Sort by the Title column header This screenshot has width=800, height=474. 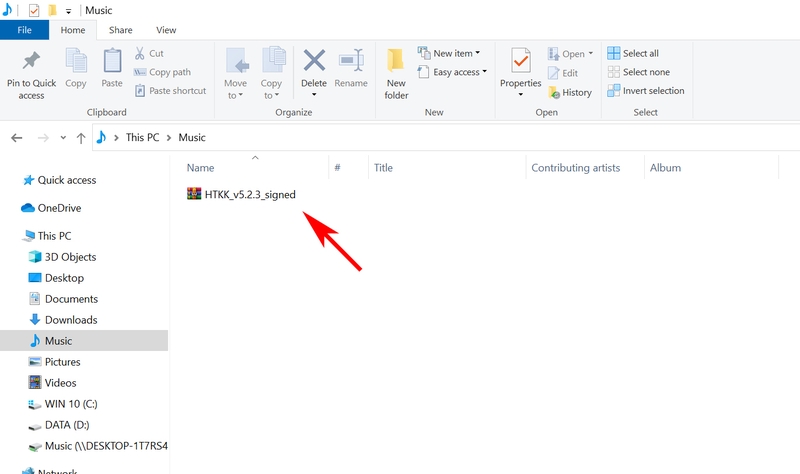[383, 167]
